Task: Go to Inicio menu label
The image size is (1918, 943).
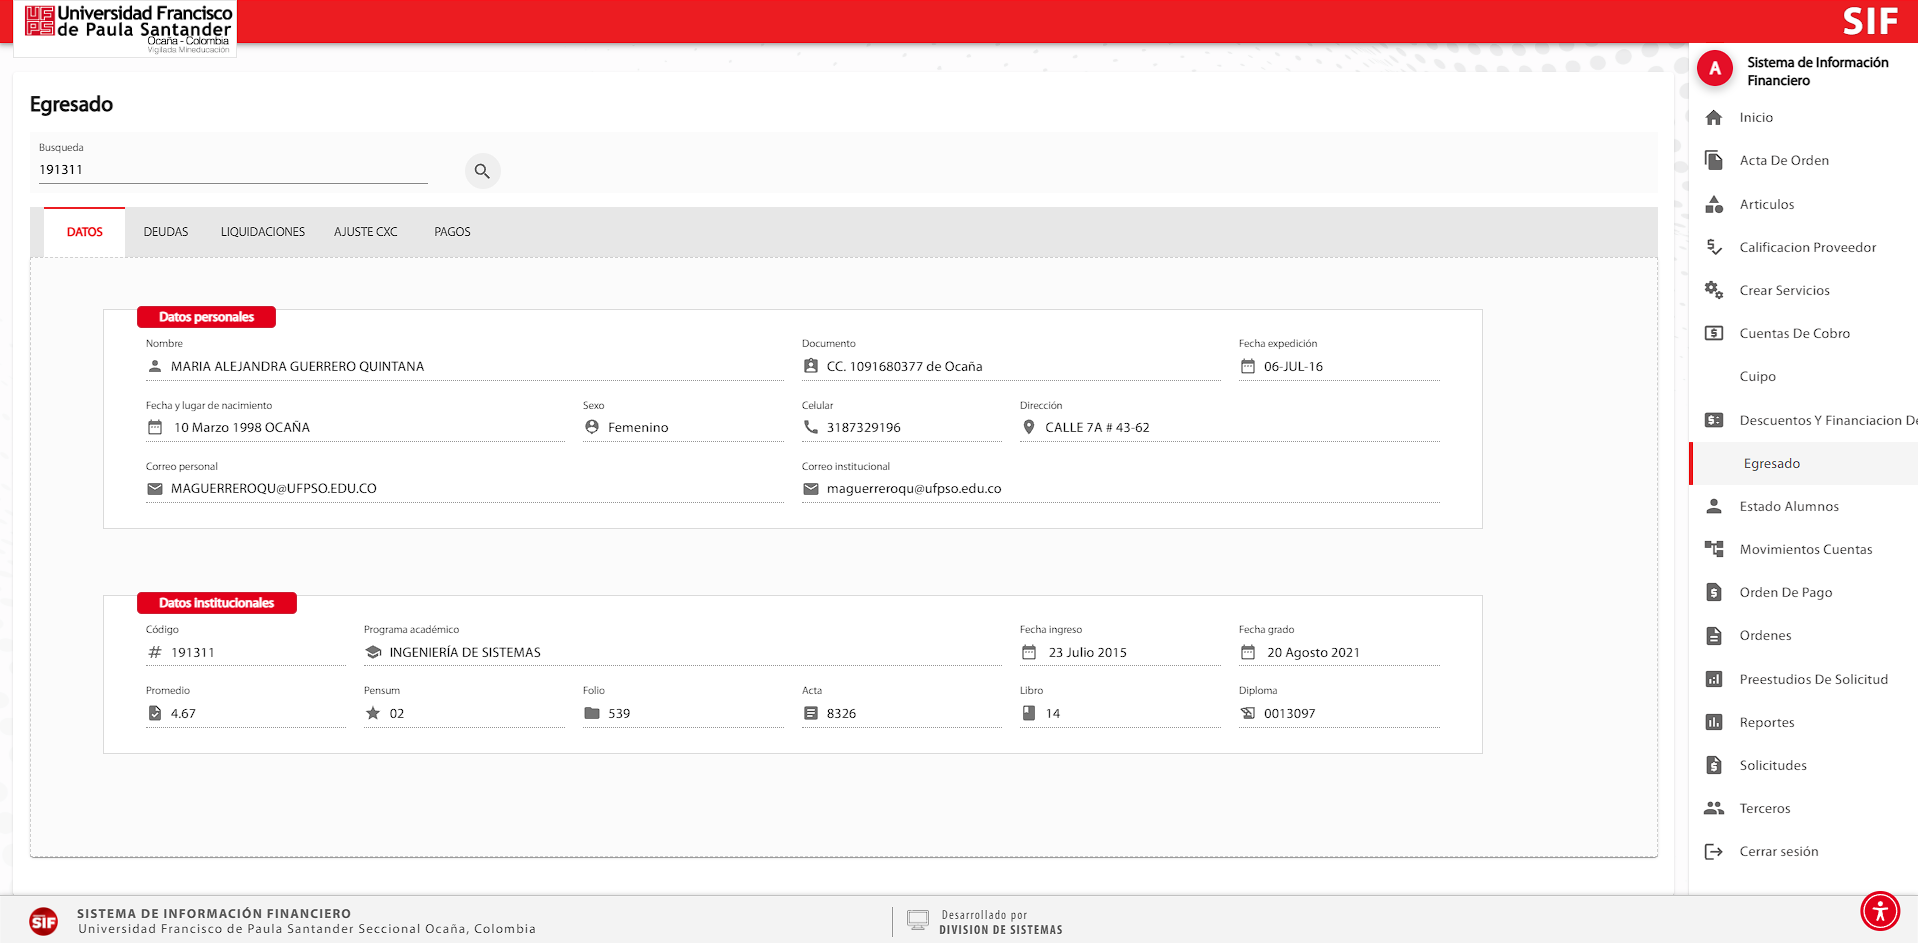Action: tap(1756, 118)
